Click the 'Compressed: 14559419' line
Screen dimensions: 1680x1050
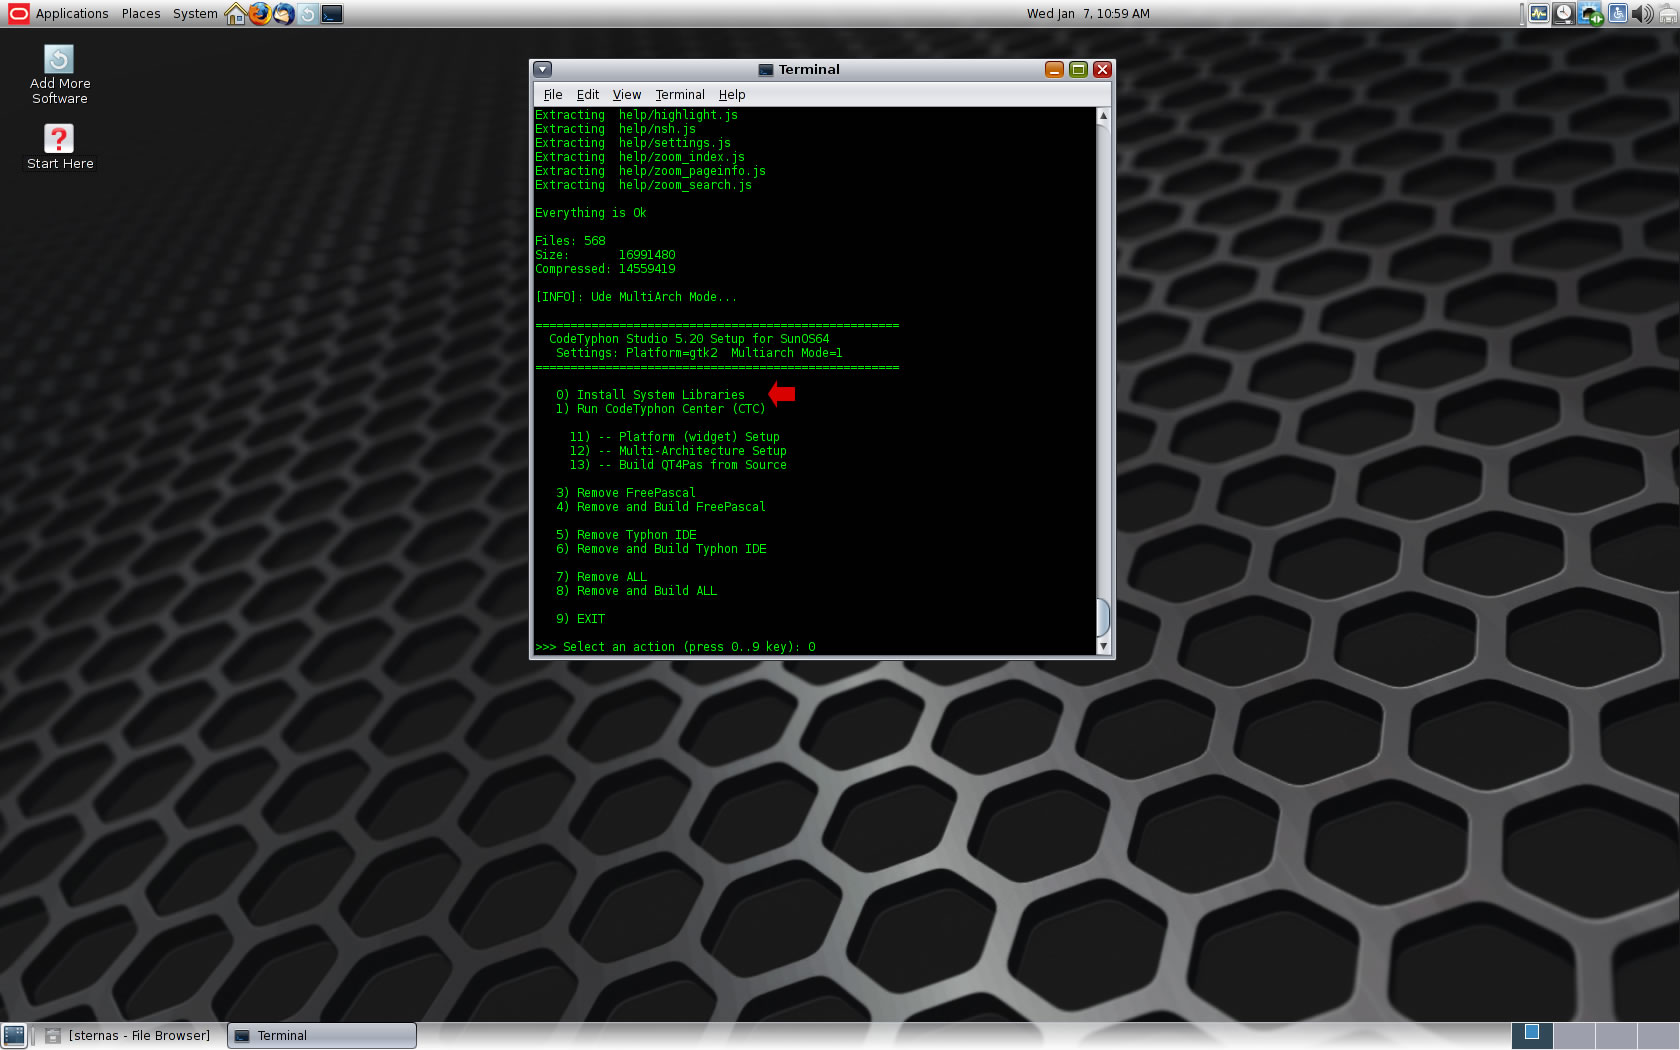point(605,269)
